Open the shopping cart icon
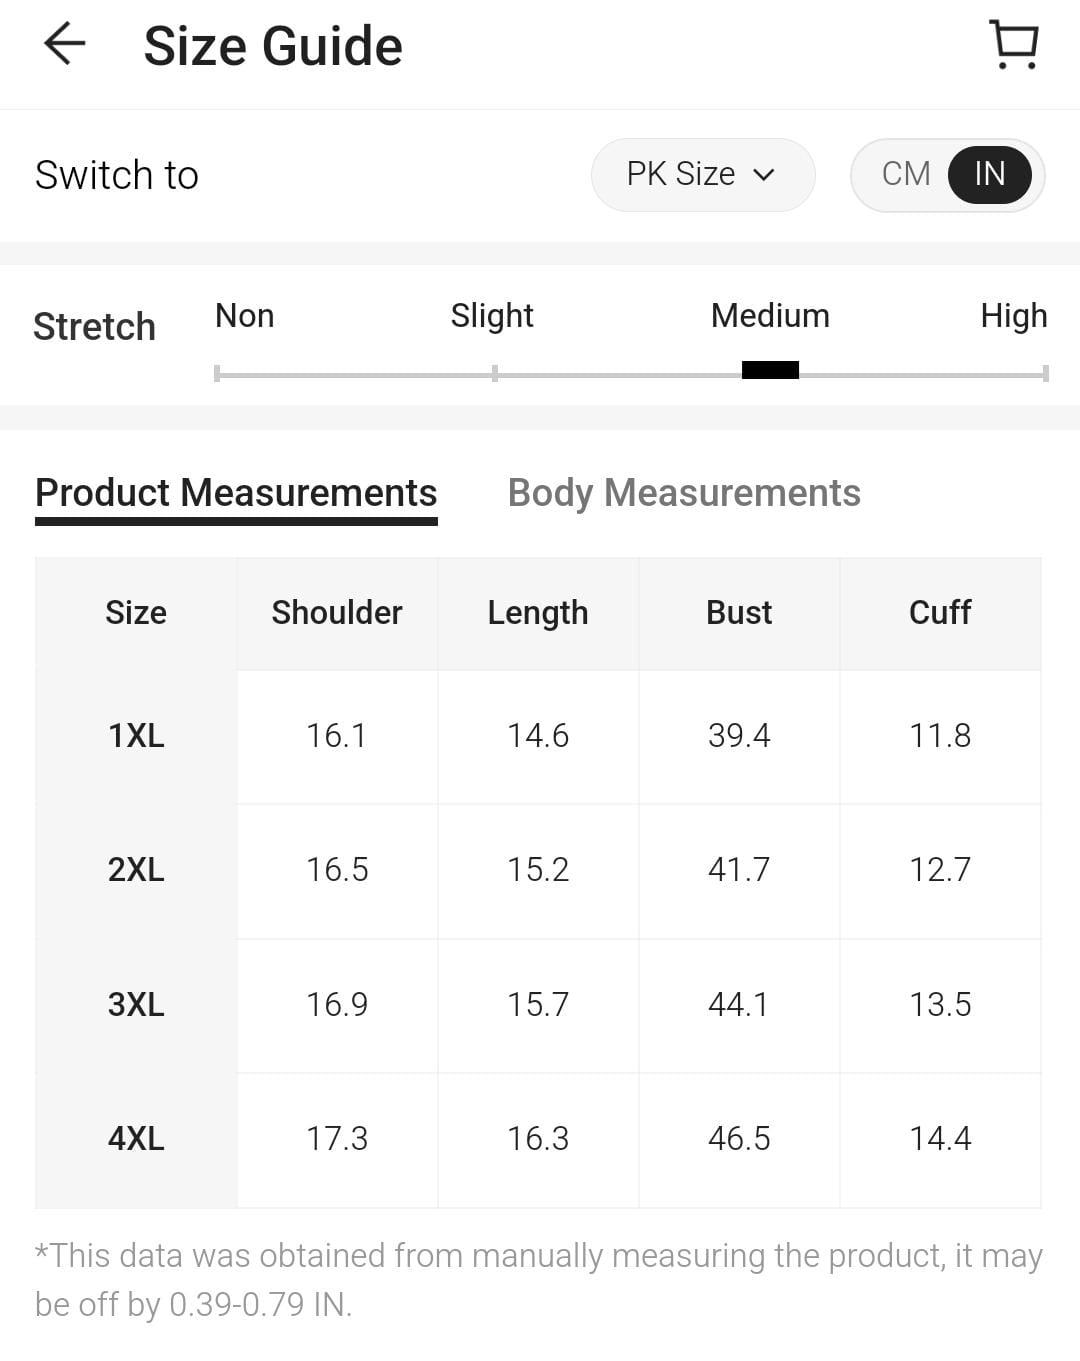1080x1361 pixels. tap(1014, 45)
